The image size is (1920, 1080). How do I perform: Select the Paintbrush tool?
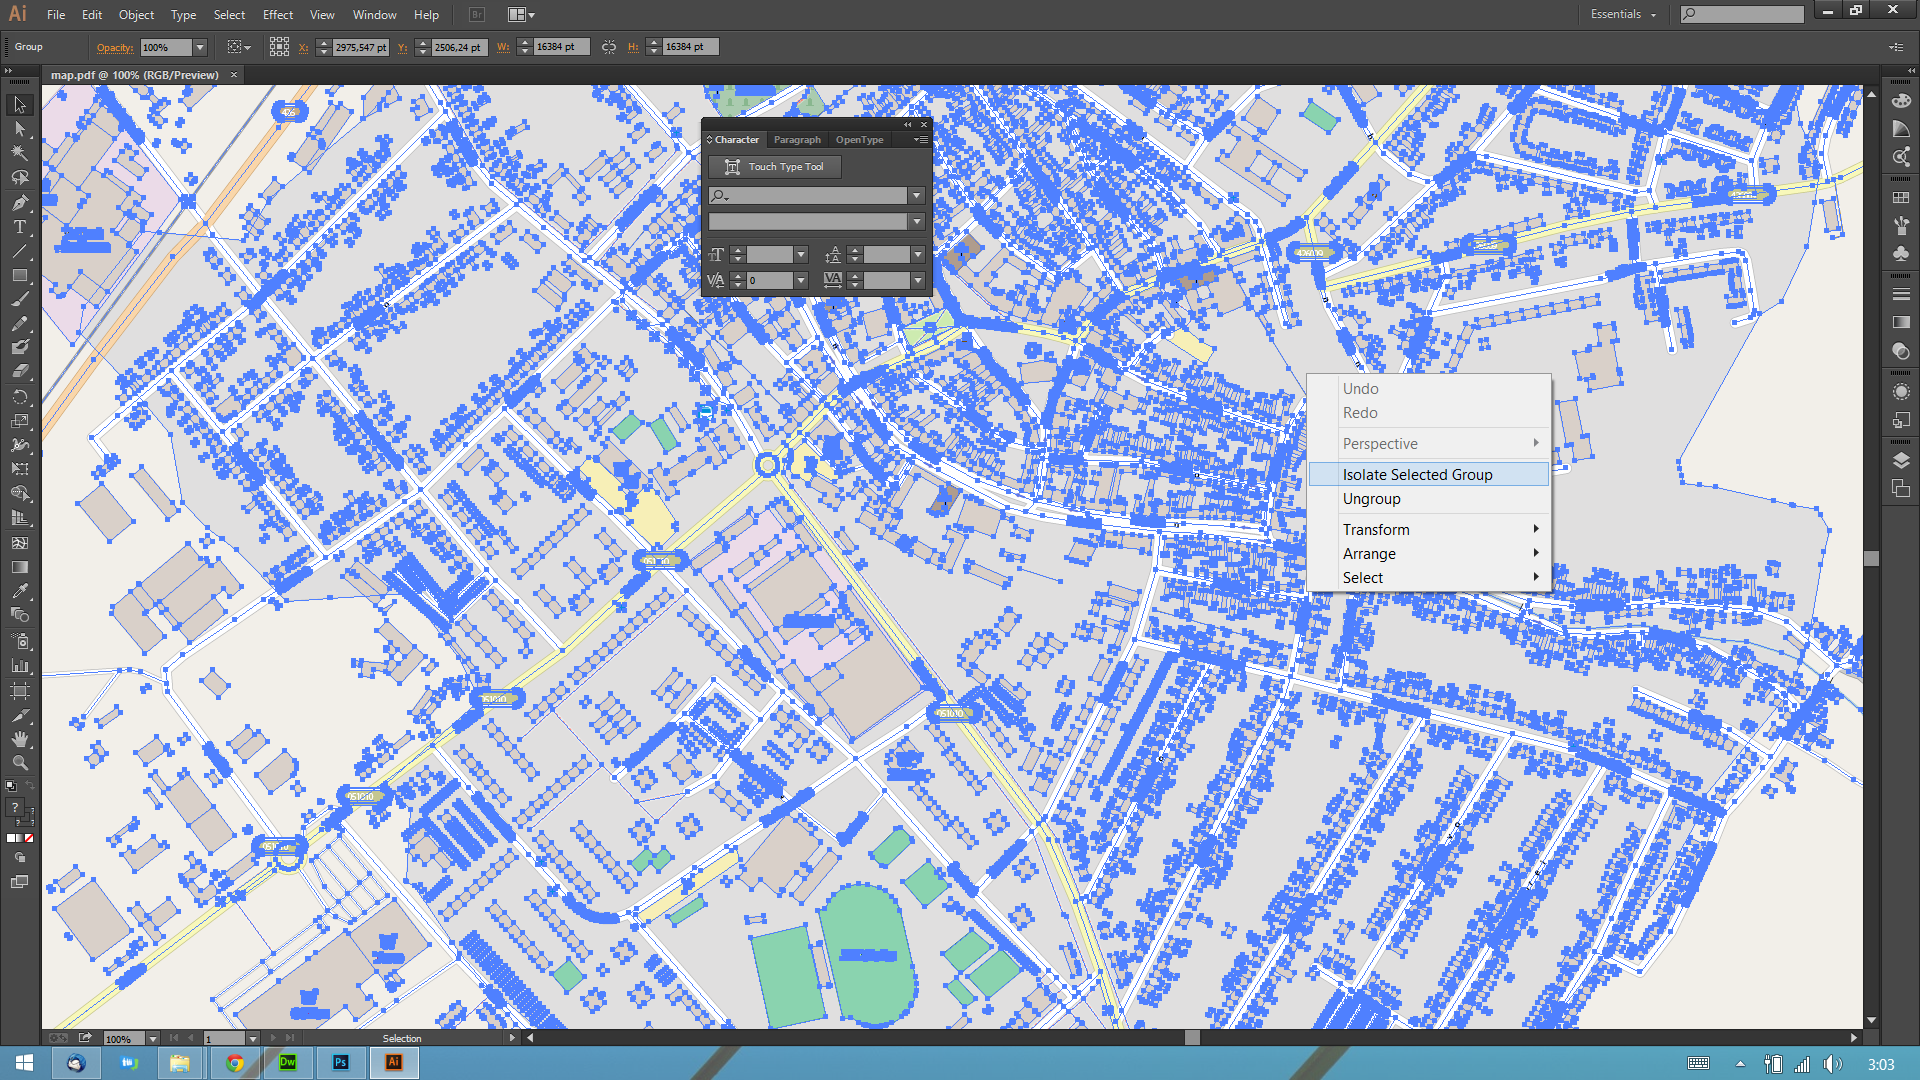click(20, 299)
